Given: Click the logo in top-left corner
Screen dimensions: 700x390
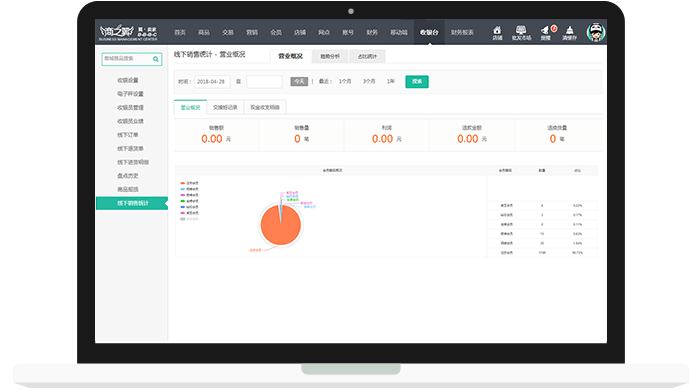Looking at the screenshot, I should coord(128,32).
